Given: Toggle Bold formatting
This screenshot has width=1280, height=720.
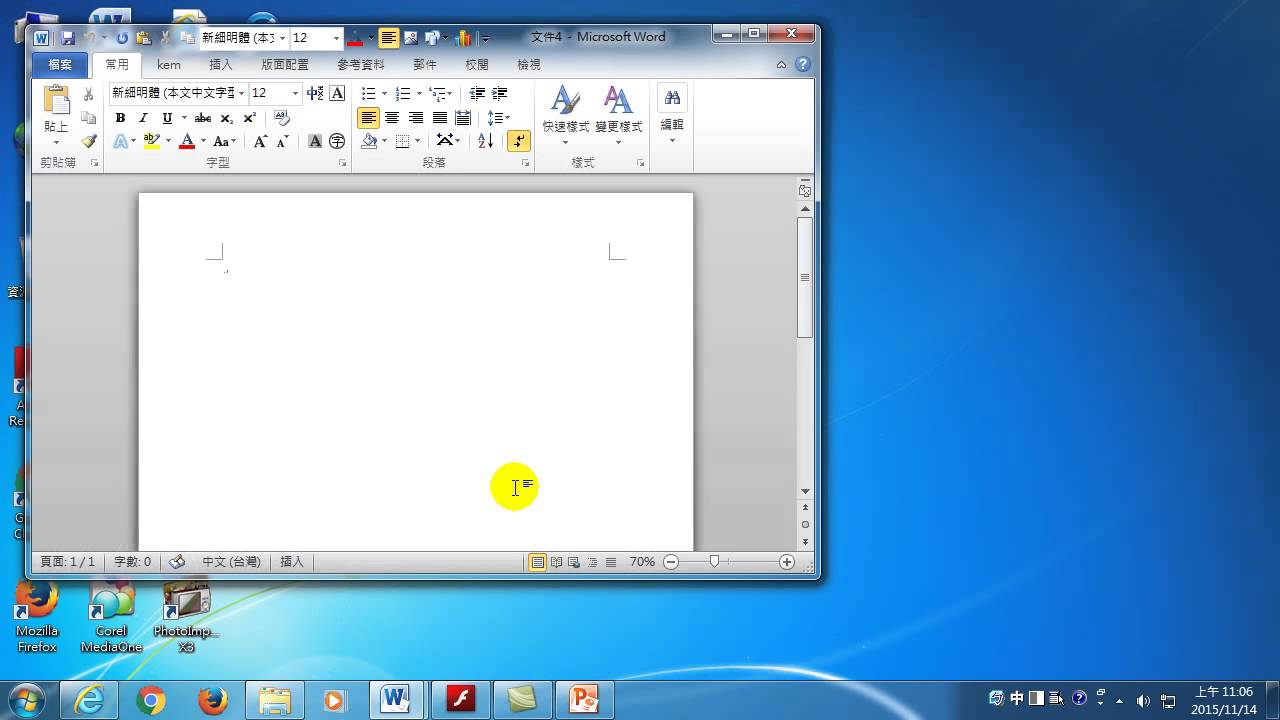Looking at the screenshot, I should click(x=120, y=118).
